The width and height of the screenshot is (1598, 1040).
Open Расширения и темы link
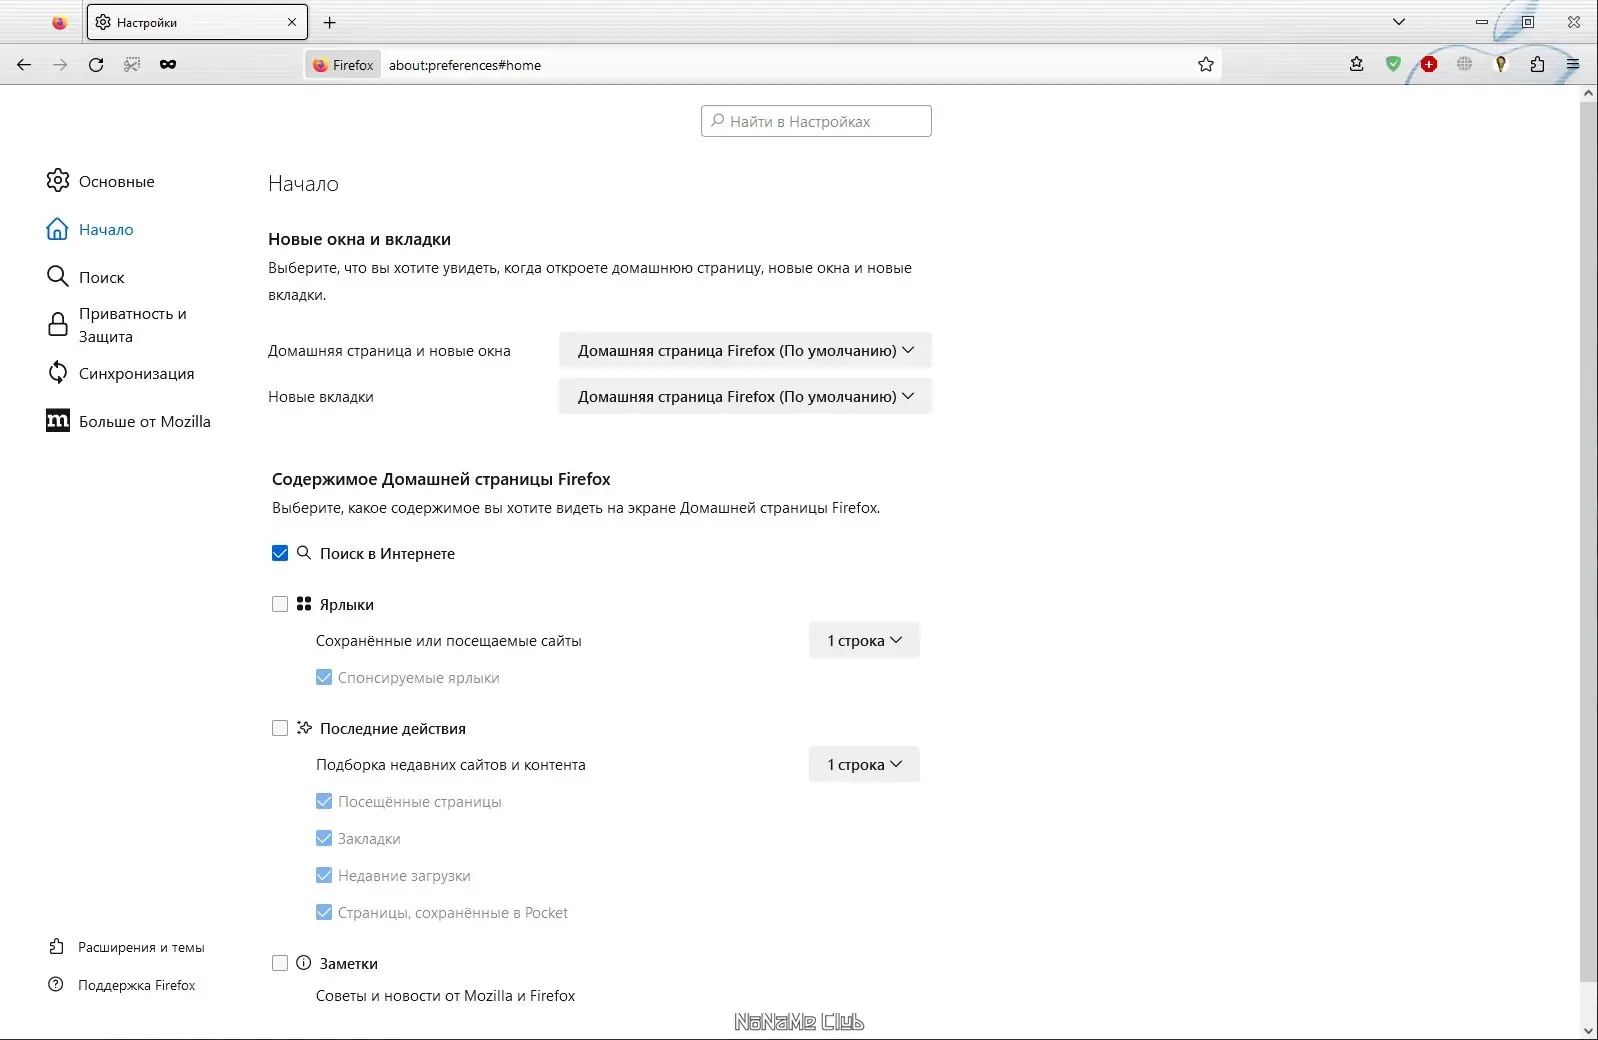click(x=127, y=947)
